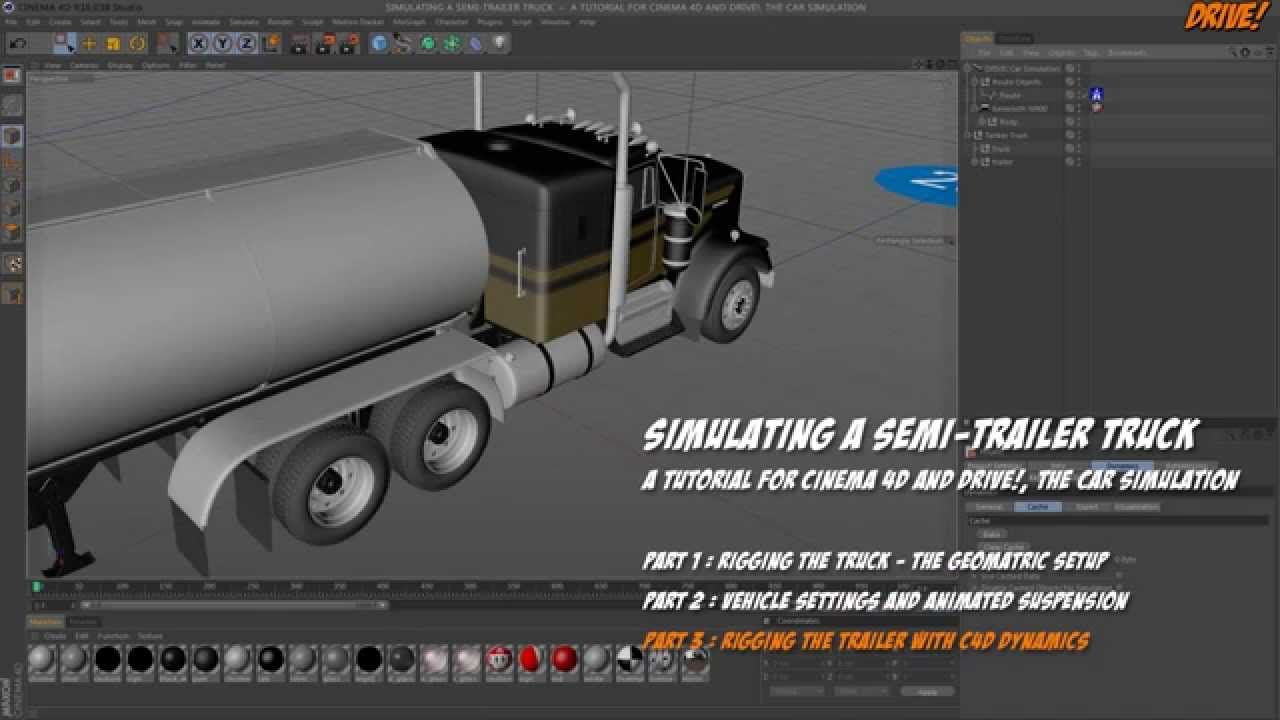This screenshot has height=720, width=1280.
Task: Expand the Kenworth W900 item
Action: coord(975,108)
